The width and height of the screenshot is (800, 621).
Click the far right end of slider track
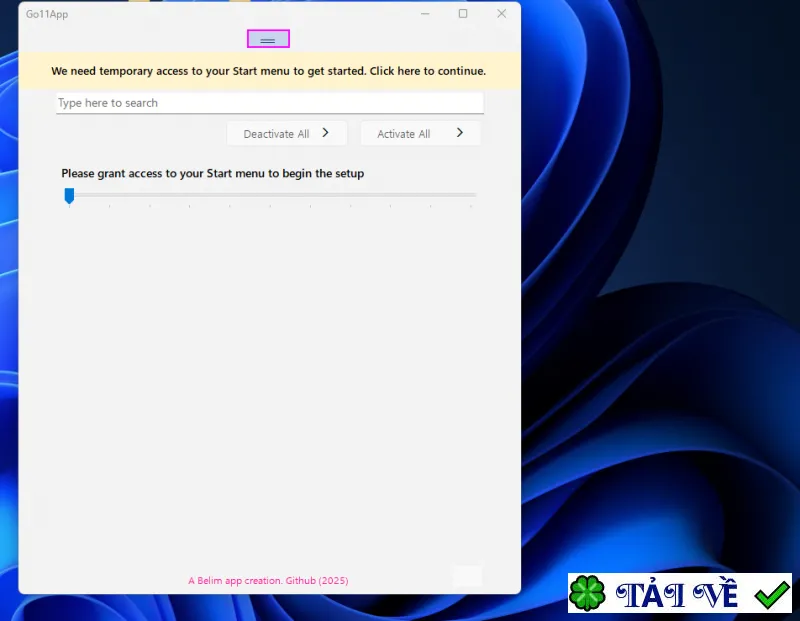(472, 195)
